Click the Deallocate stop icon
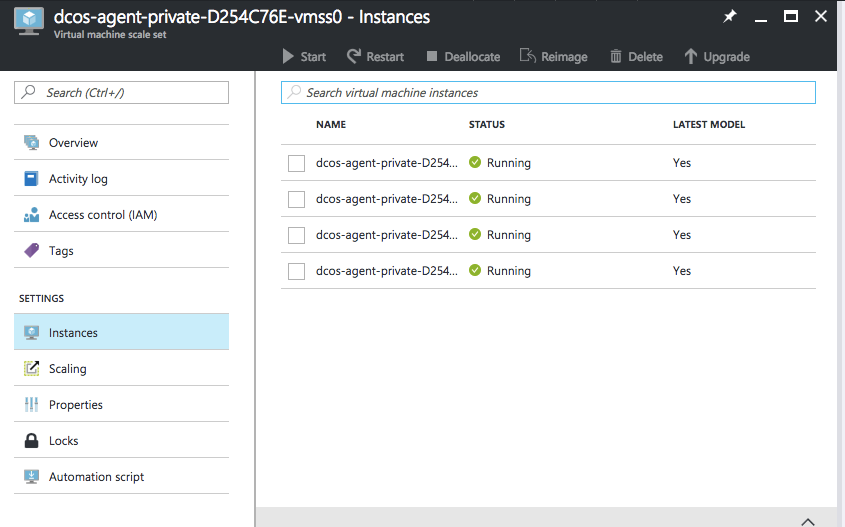 432,57
